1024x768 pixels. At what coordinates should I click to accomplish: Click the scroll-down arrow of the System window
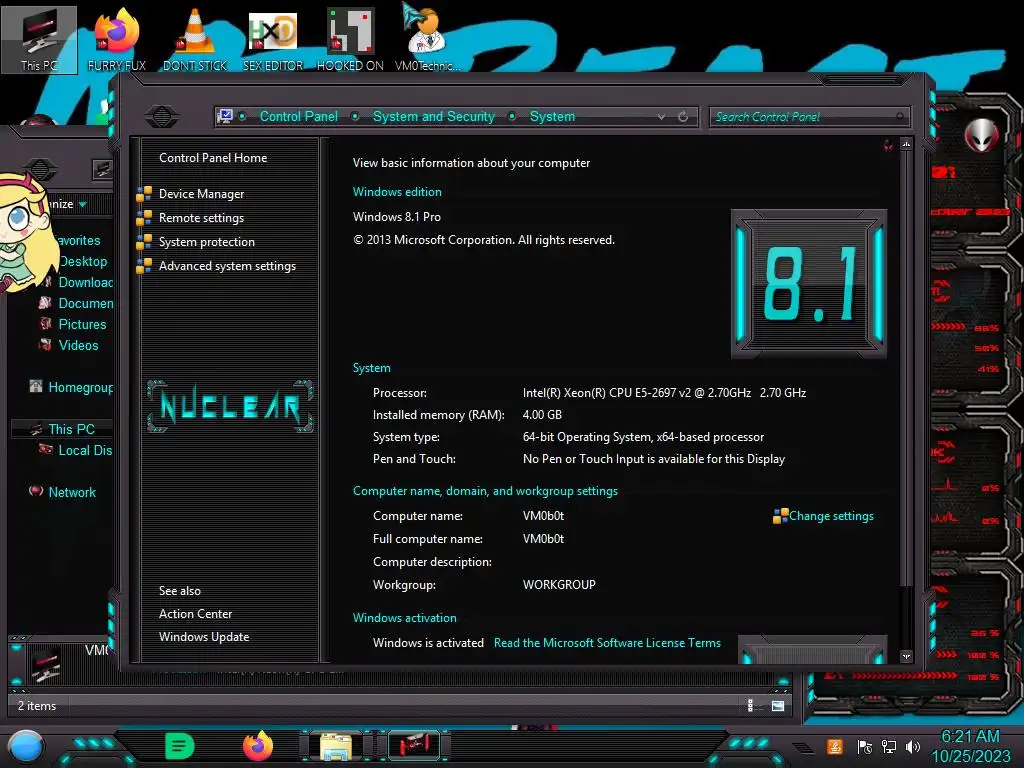pyautogui.click(x=906, y=656)
